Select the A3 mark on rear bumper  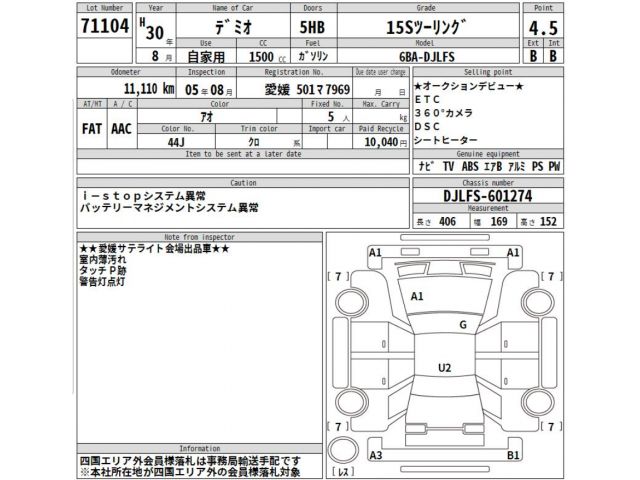coord(376,455)
